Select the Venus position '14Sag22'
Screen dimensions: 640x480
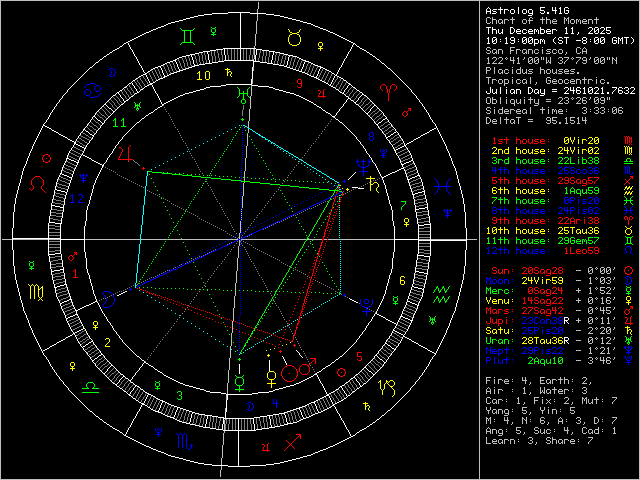coord(542,301)
